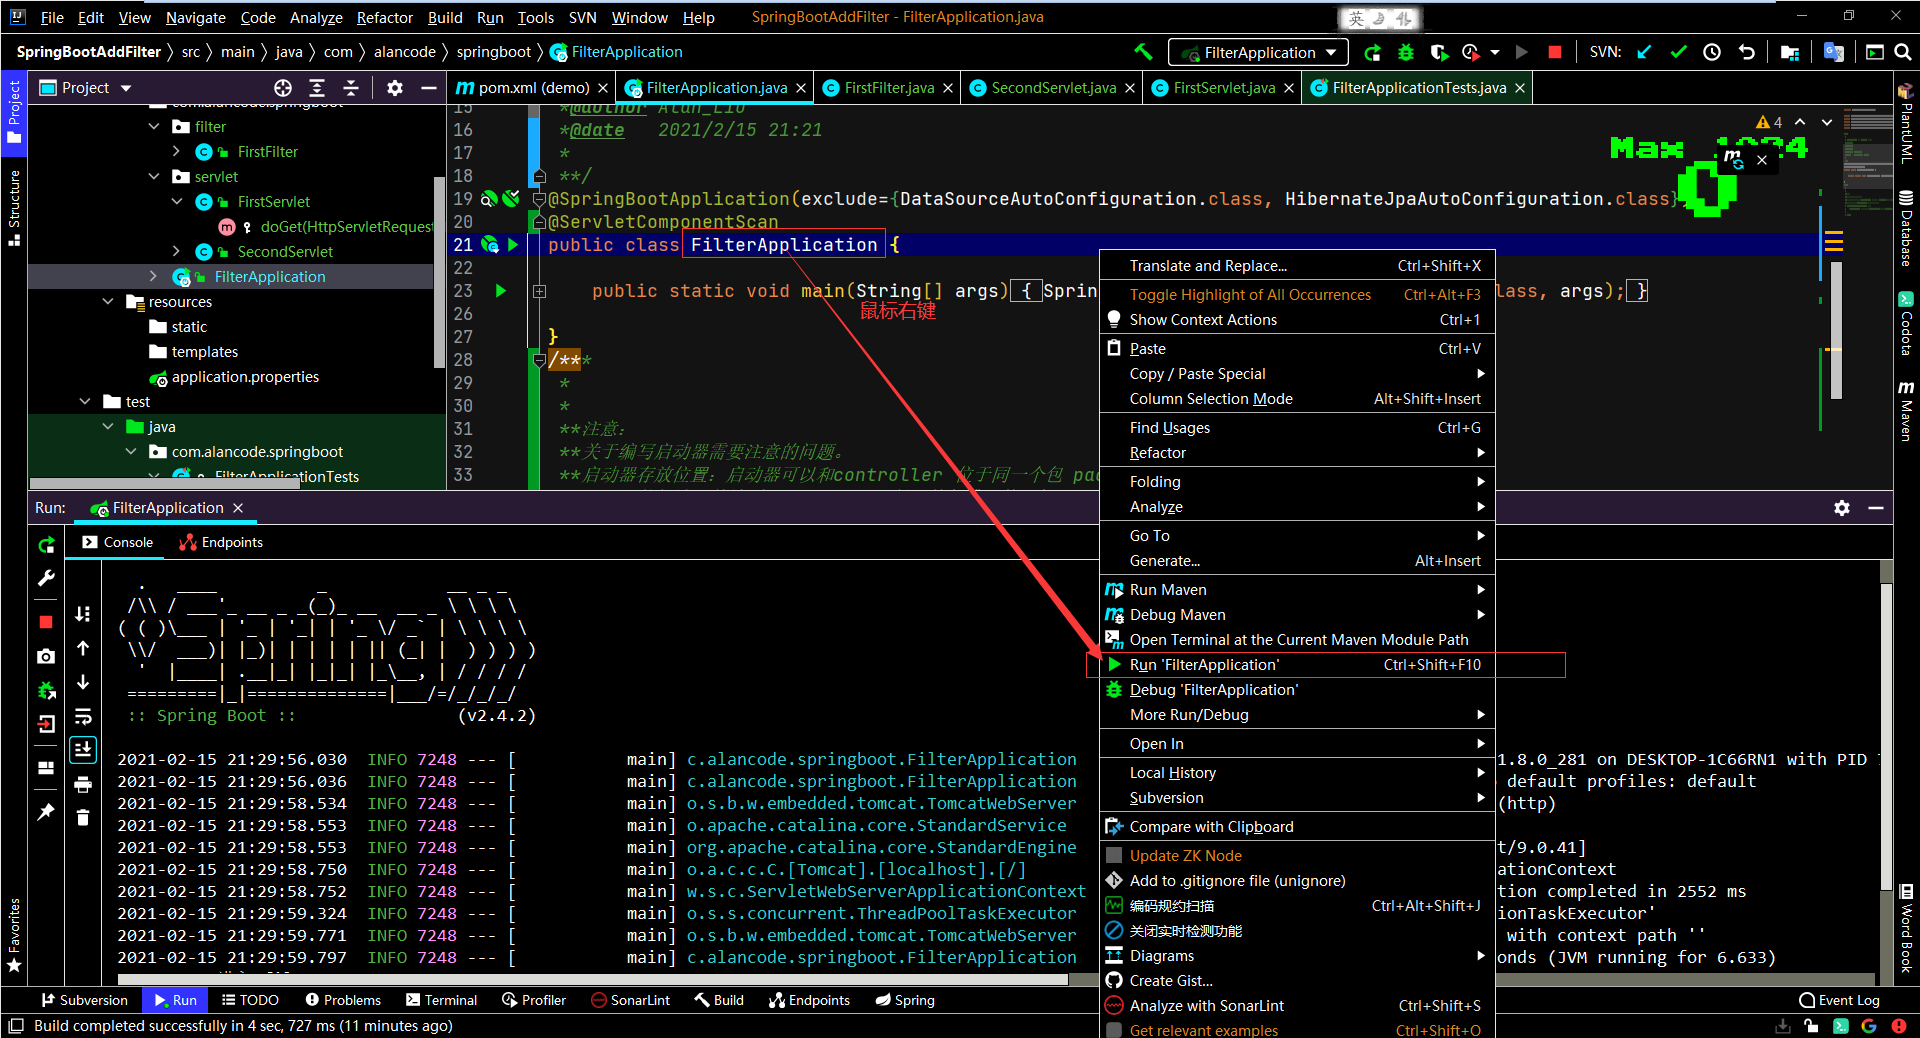Open the Problems tool window button
The width and height of the screenshot is (1920, 1038).
[x=343, y=1000]
